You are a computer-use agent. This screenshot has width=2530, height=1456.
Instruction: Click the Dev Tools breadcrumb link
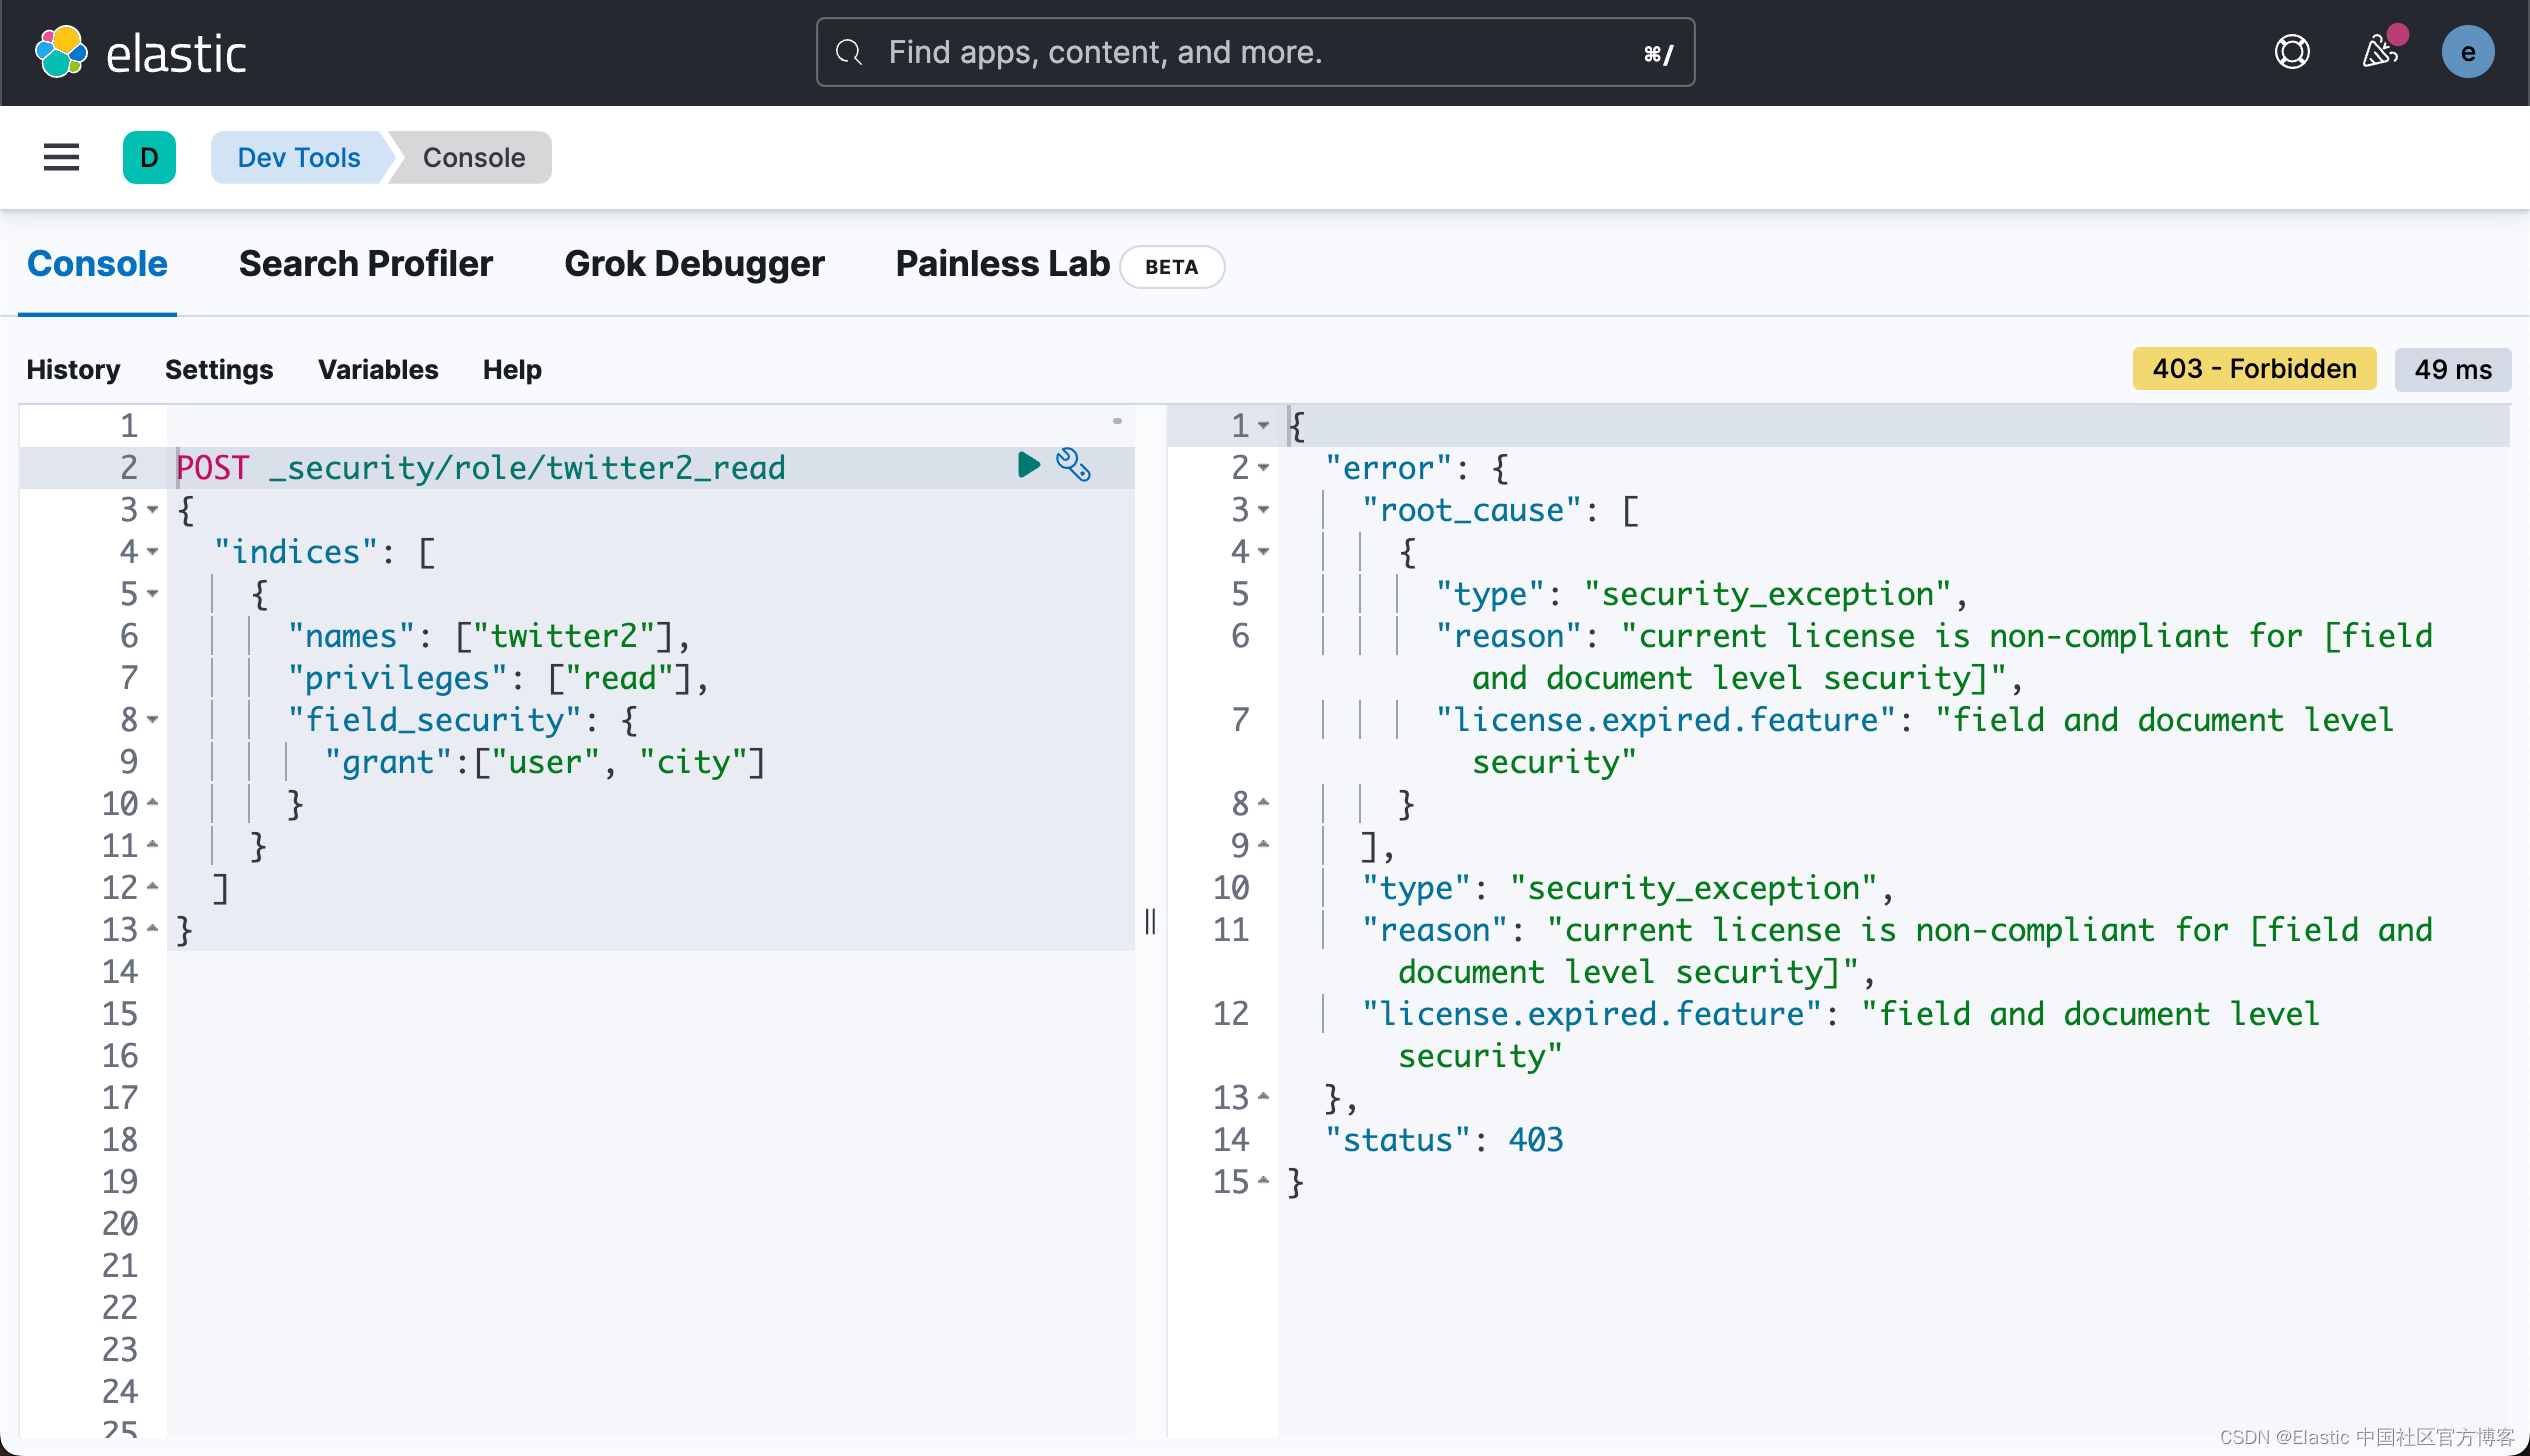298,157
